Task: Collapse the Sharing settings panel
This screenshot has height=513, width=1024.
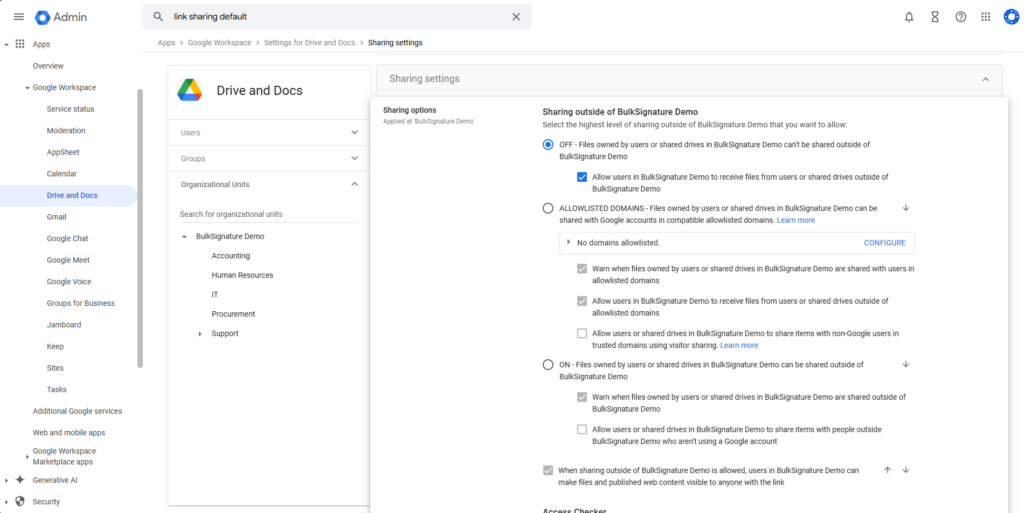Action: [x=985, y=79]
